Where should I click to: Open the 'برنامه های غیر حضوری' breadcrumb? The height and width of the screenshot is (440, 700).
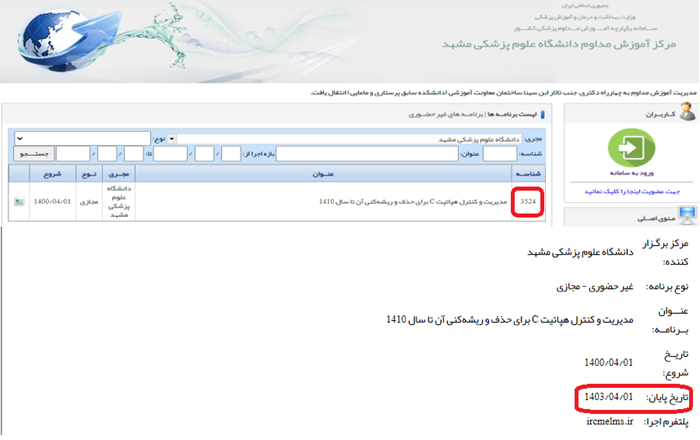(x=446, y=115)
